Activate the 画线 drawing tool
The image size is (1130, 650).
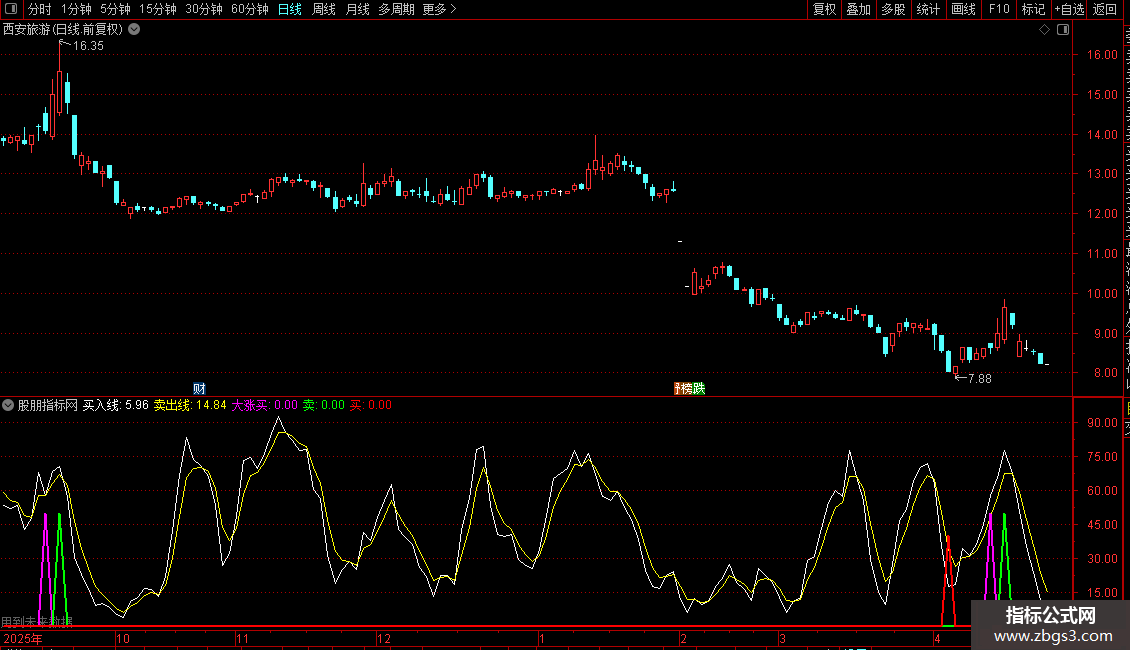pyautogui.click(x=964, y=9)
